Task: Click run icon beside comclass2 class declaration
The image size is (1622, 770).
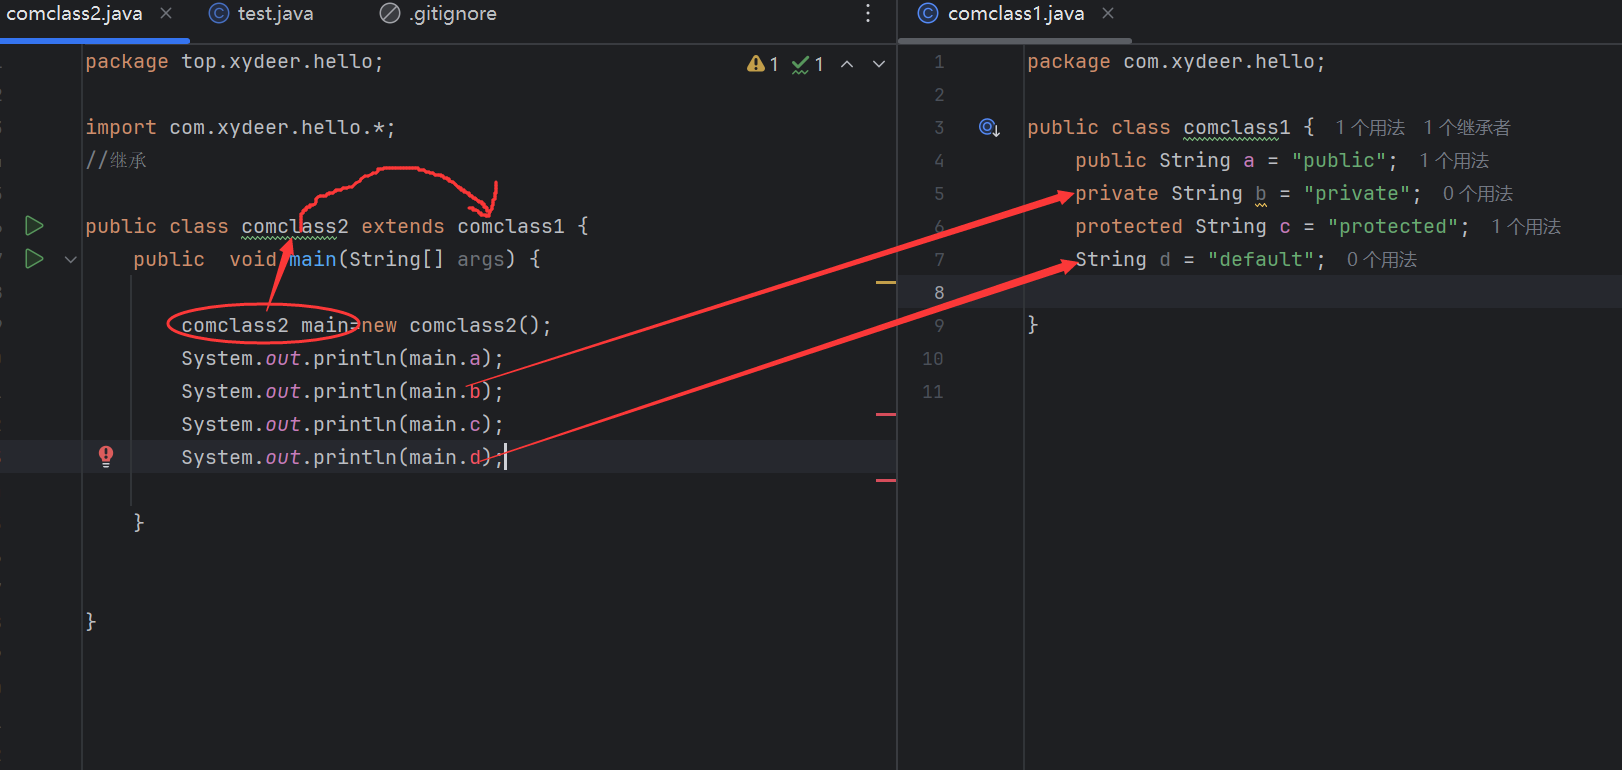Action: pos(34,226)
